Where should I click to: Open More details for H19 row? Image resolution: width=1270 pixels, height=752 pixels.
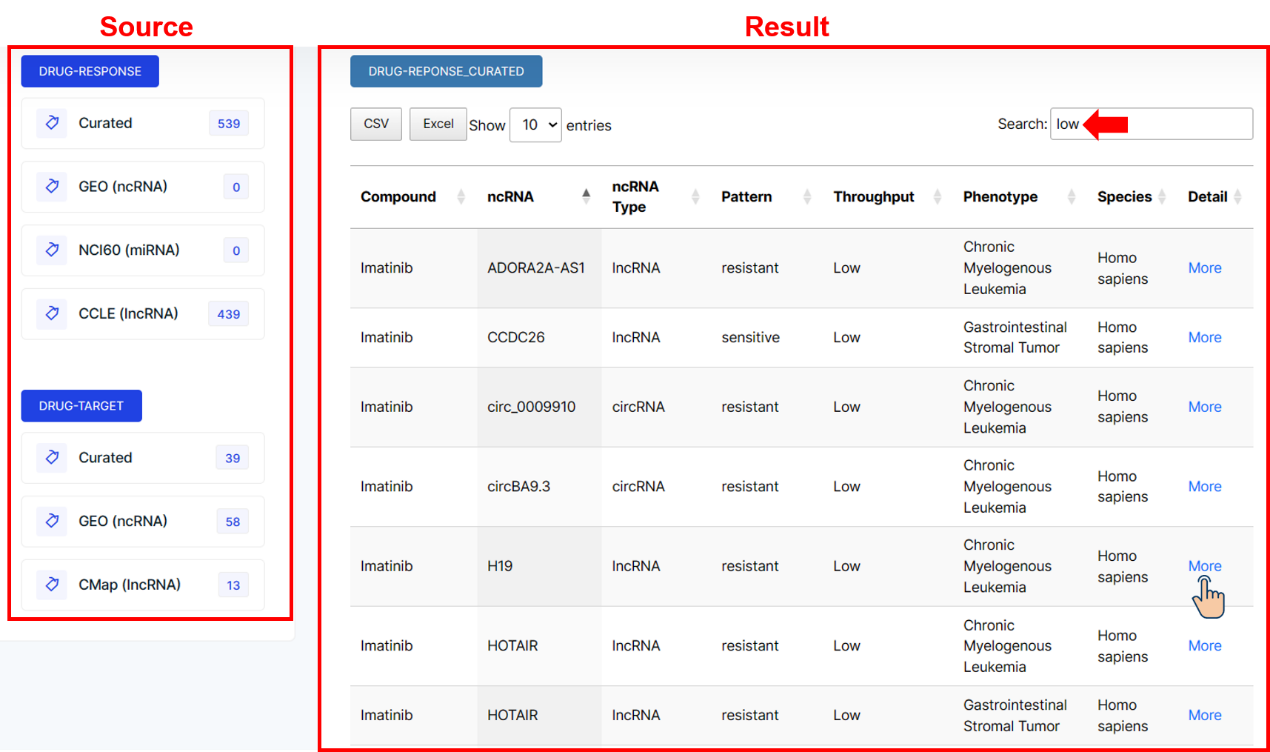(x=1204, y=566)
